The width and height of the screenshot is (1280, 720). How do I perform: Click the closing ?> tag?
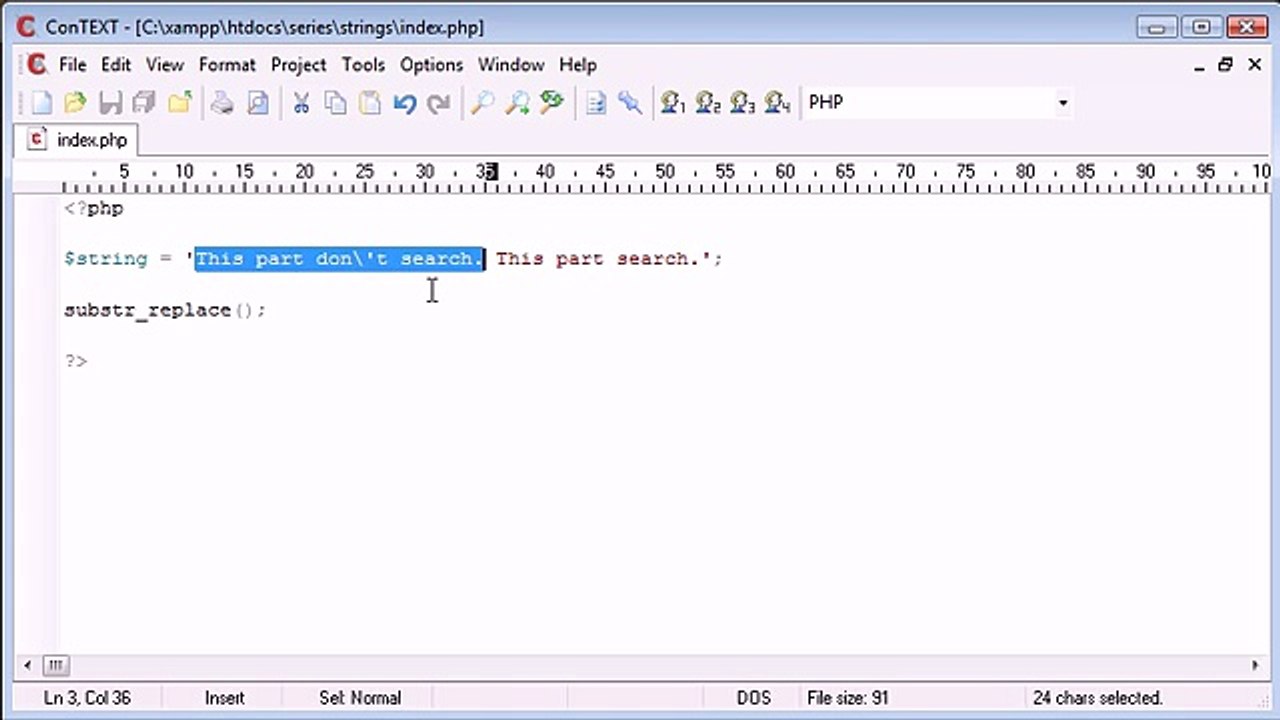[76, 361]
